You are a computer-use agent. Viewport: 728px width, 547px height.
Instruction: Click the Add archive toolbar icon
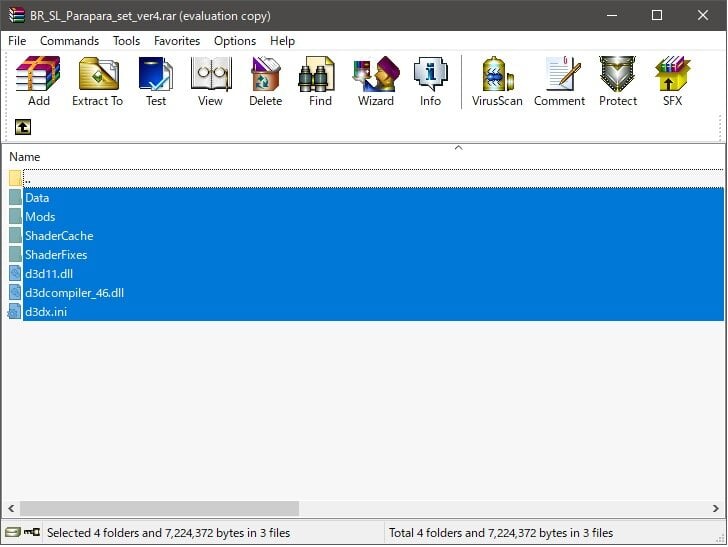coord(39,82)
